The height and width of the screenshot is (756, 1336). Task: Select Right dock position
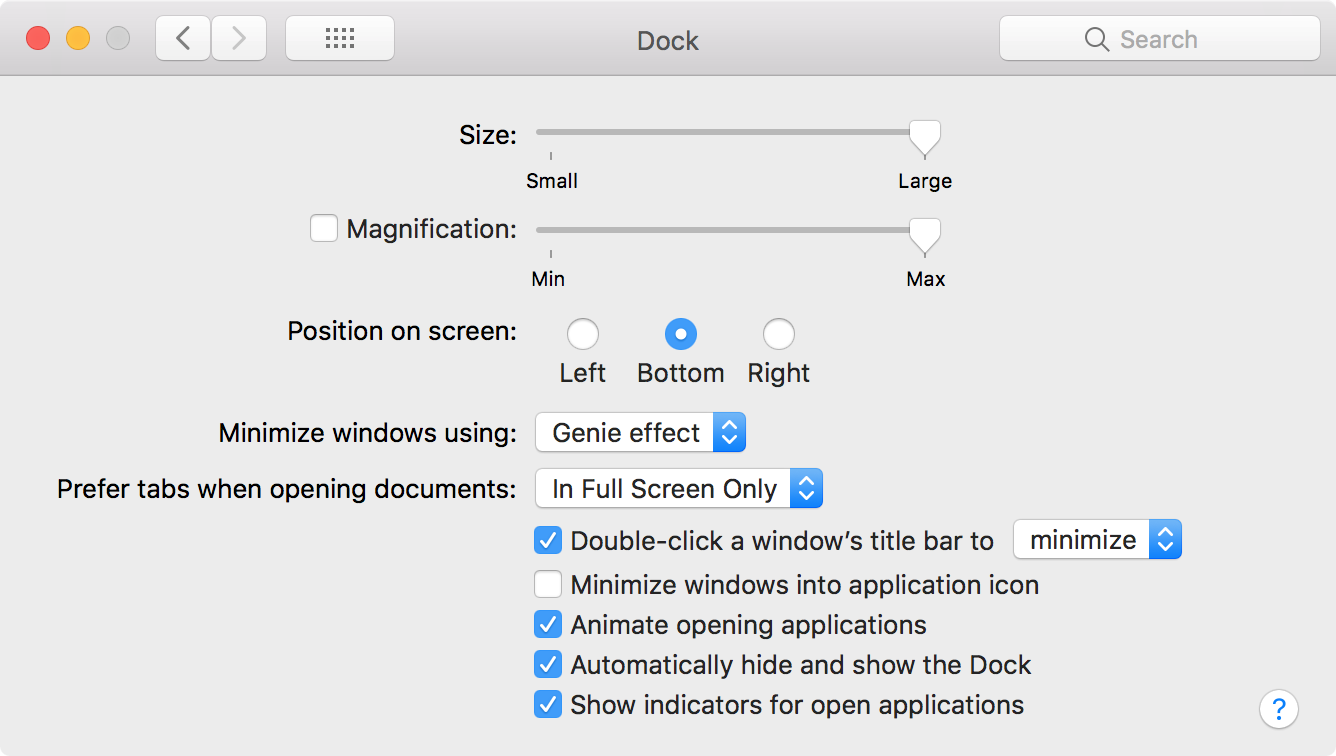779,334
